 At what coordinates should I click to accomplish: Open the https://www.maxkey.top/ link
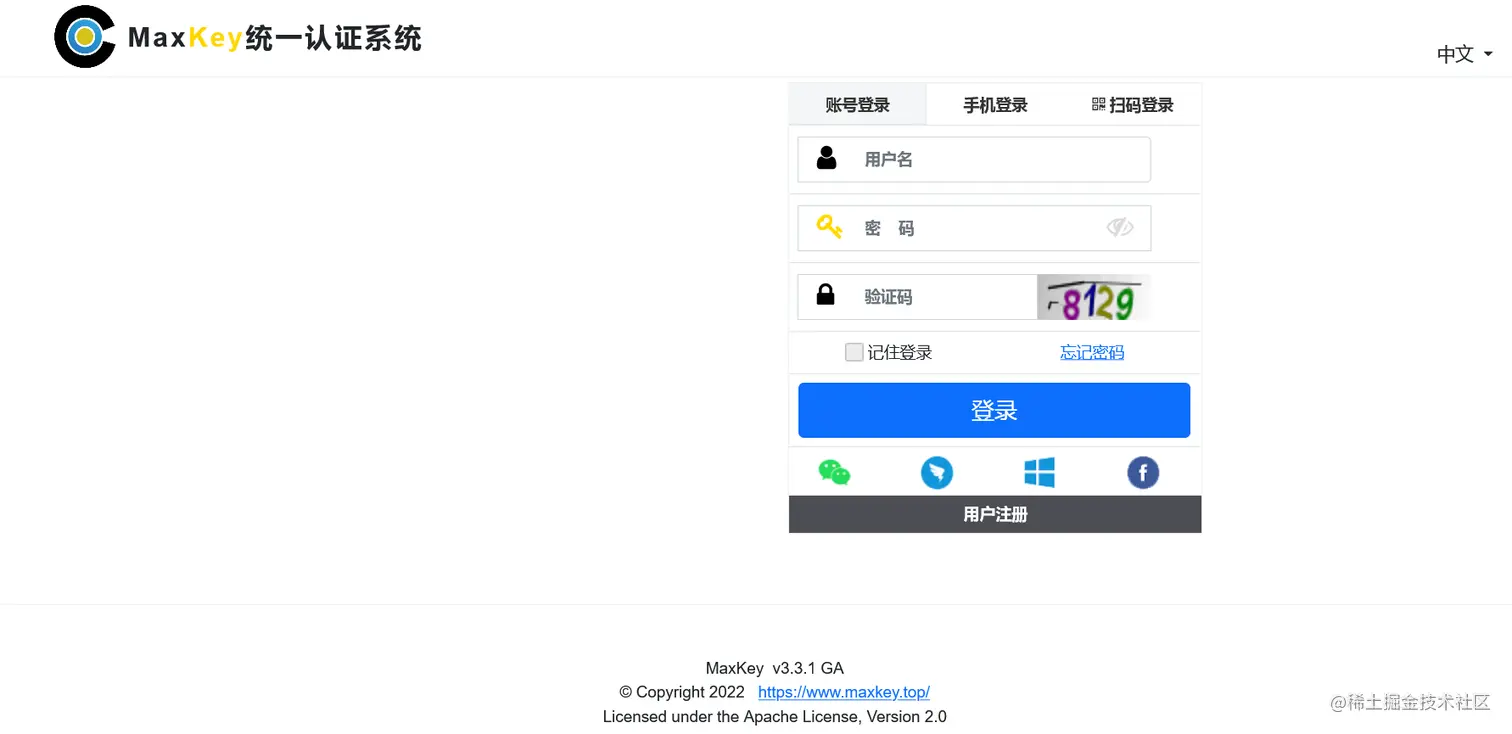coord(844,692)
